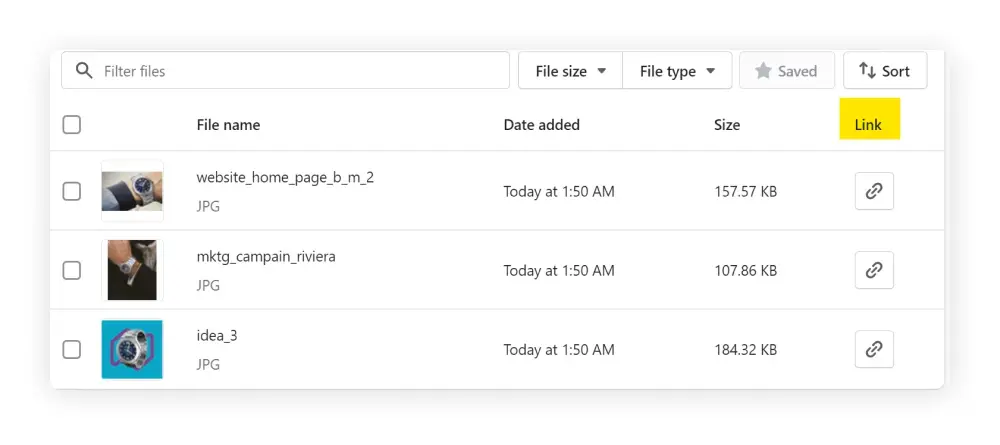Click the highlighted Link column header
This screenshot has height=445, width=1000.
point(868,125)
